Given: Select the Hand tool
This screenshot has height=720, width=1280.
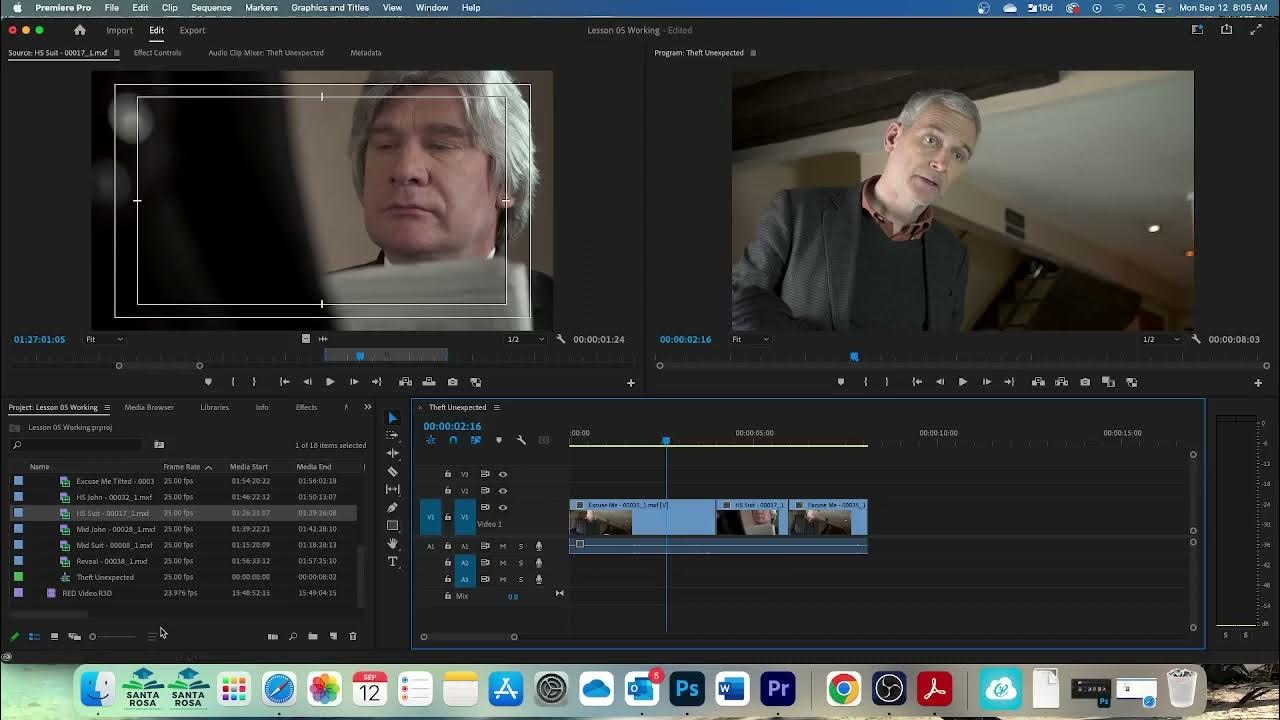Looking at the screenshot, I should point(392,543).
